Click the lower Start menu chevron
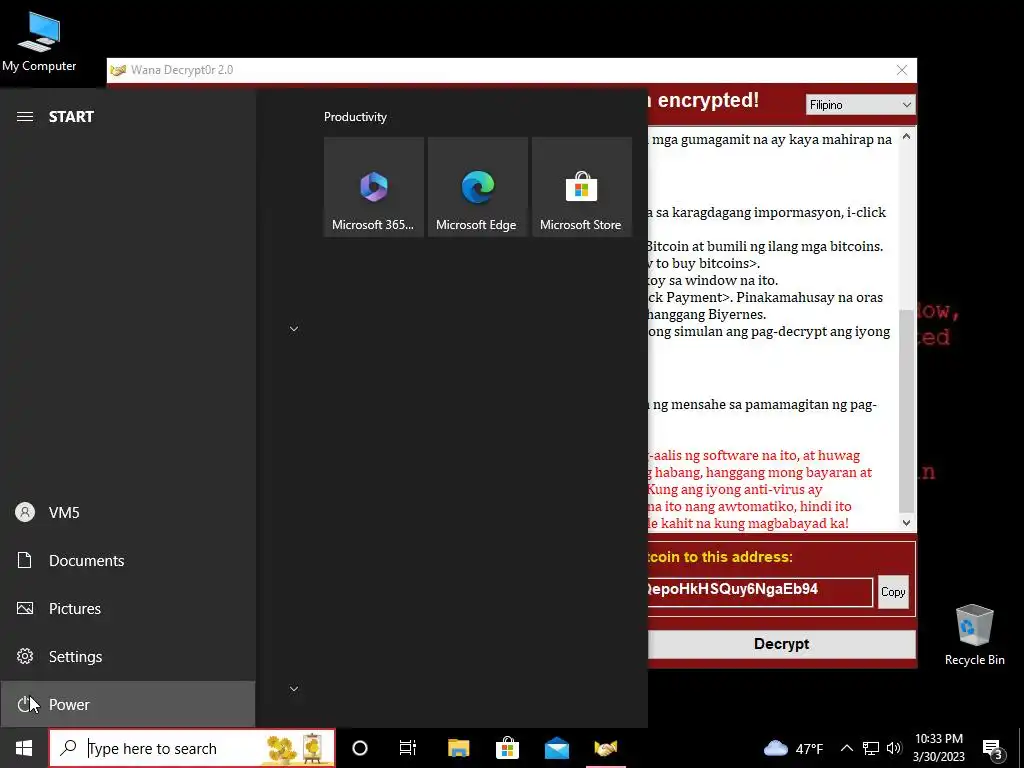Viewport: 1024px width, 768px height. pyautogui.click(x=294, y=689)
